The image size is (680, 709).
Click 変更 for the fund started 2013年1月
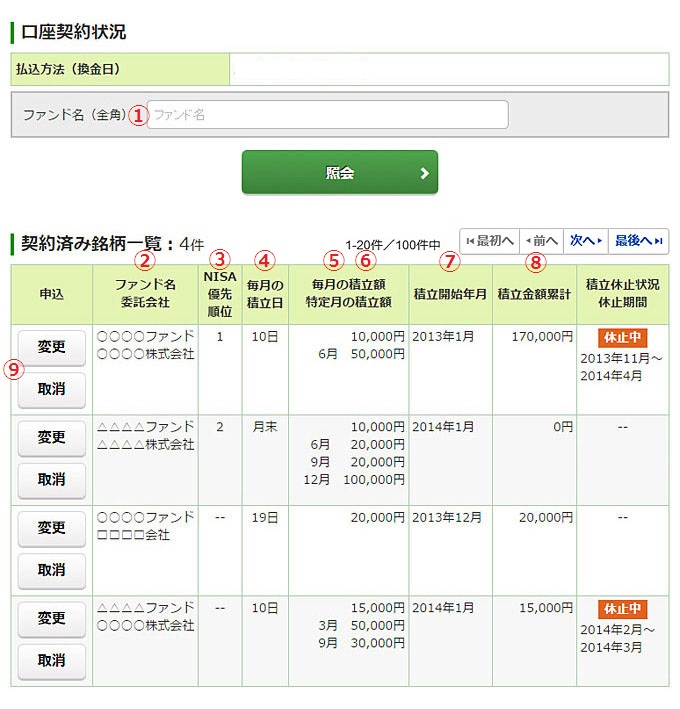point(52,347)
